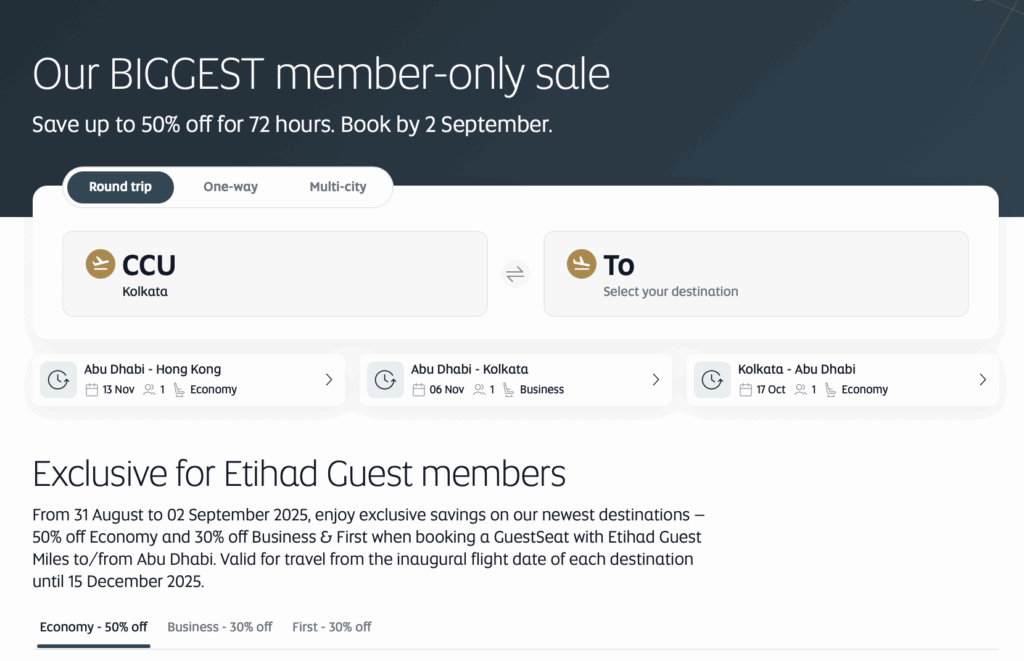The height and width of the screenshot is (661, 1024).
Task: Expand the Abu Dhabi - Hong Kong recent search
Action: pos(328,379)
